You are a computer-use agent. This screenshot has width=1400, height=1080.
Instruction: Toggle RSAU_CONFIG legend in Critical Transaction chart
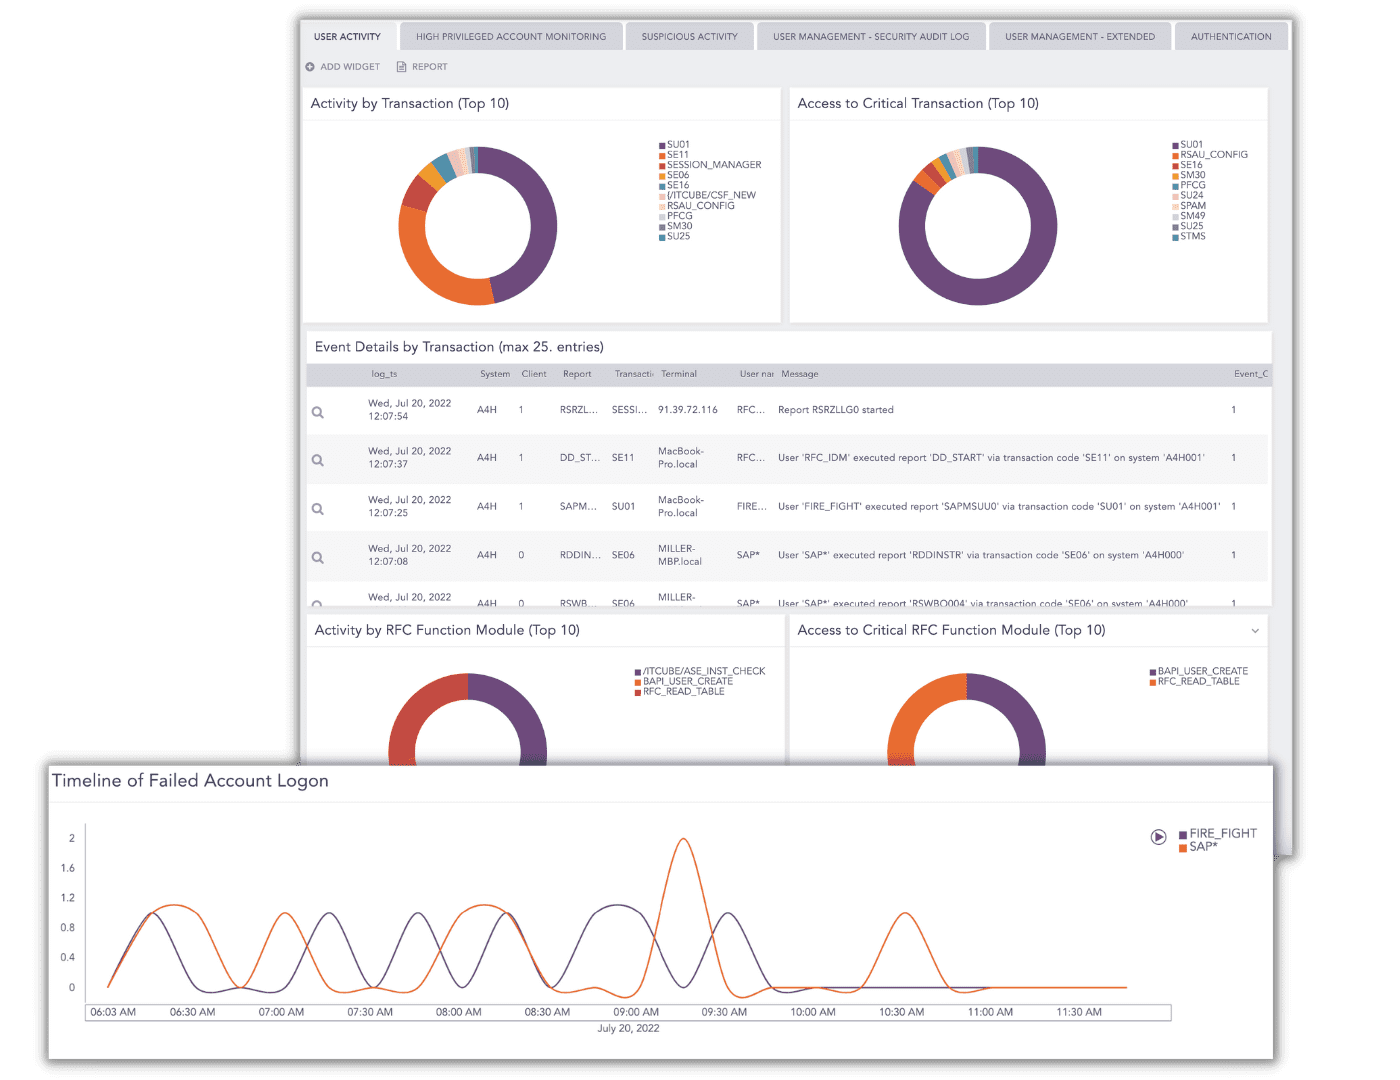1210,155
